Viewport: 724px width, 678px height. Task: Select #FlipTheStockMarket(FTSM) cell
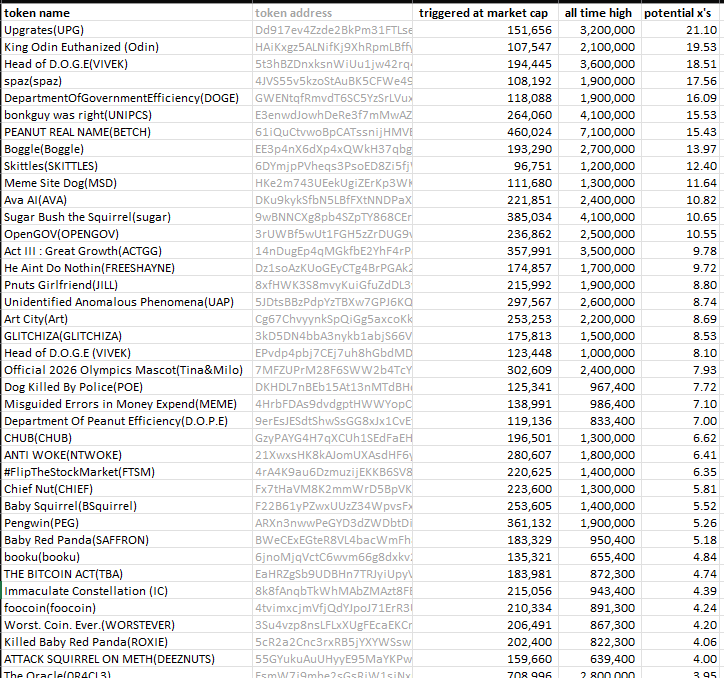click(x=127, y=472)
